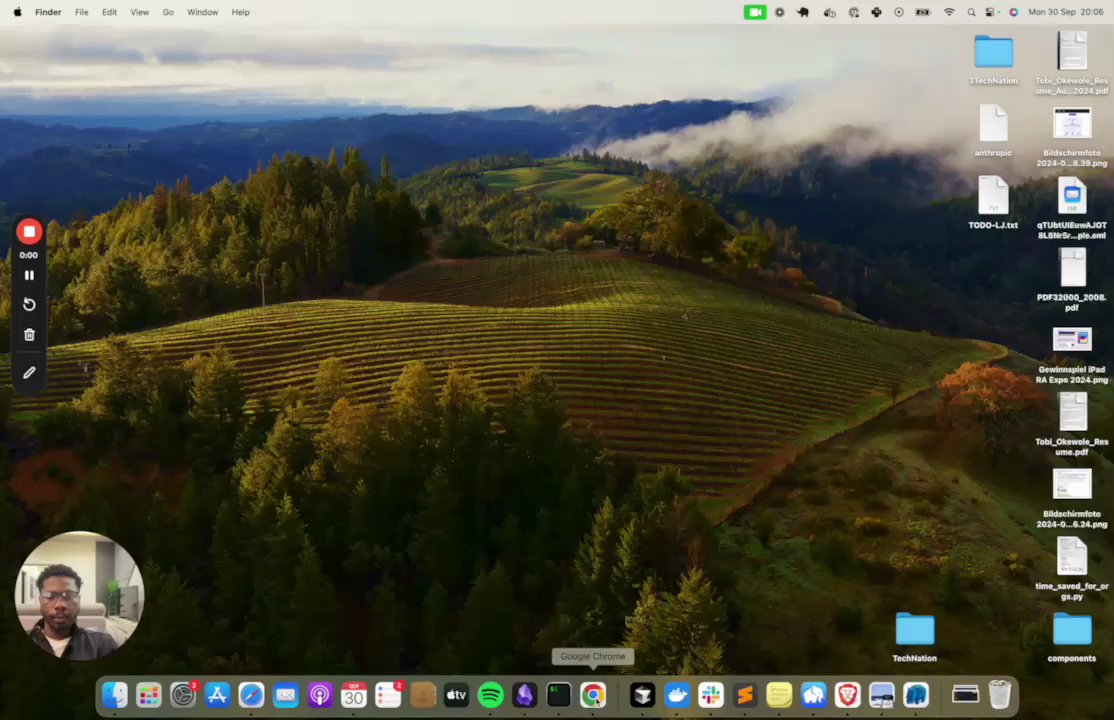Open the Finder menu in menu bar

tap(48, 12)
